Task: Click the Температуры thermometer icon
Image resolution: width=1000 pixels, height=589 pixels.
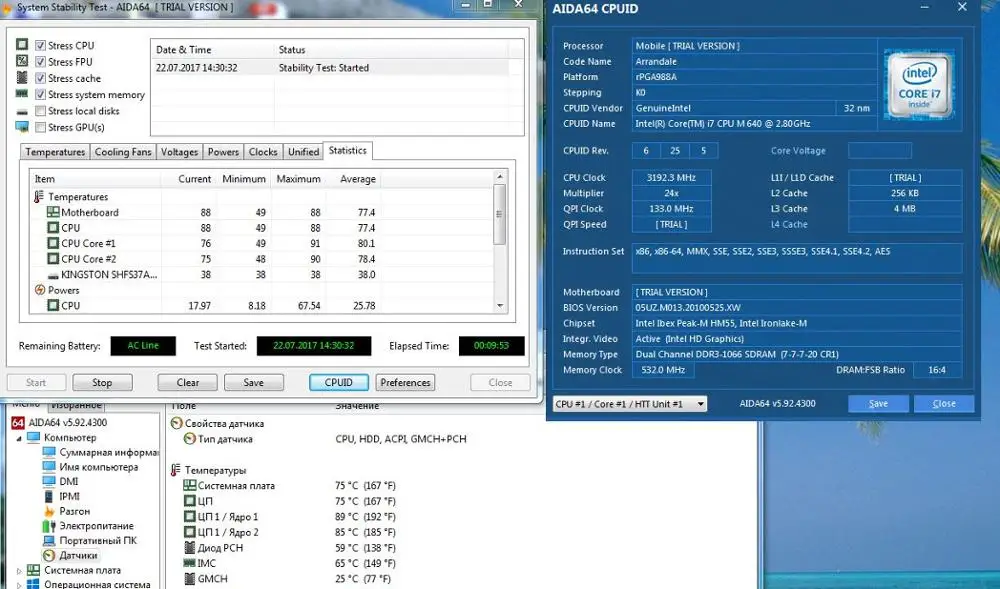Action: pyautogui.click(x=176, y=470)
